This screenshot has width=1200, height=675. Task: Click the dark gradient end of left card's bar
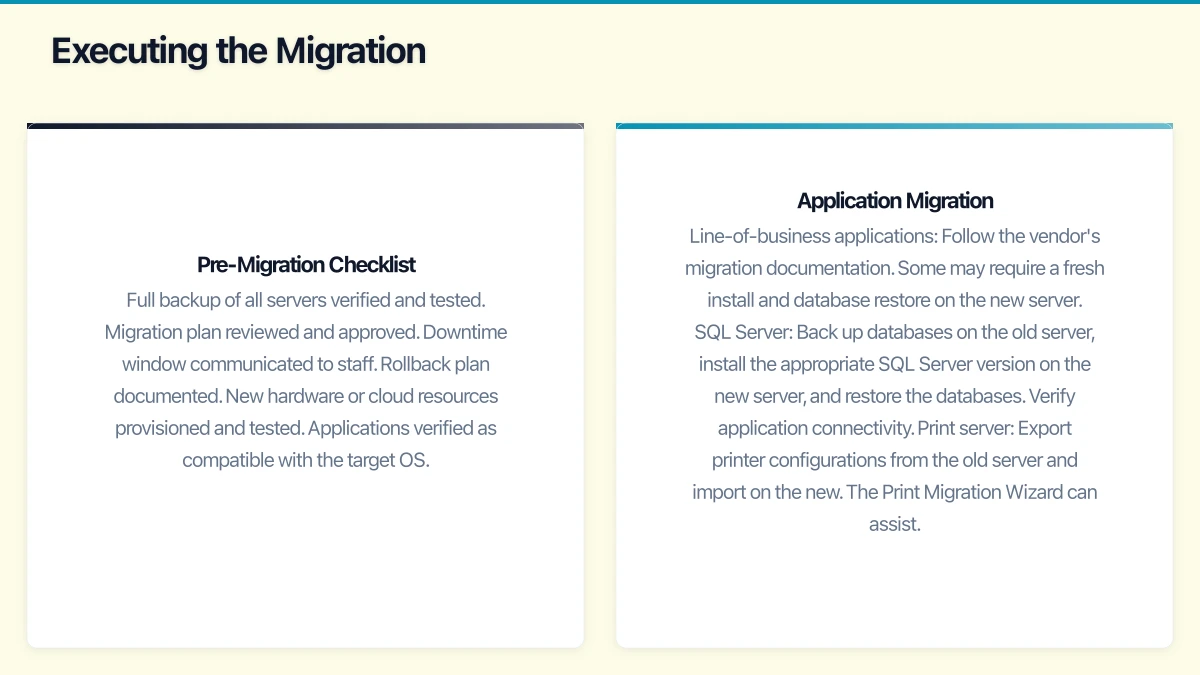click(x=60, y=125)
